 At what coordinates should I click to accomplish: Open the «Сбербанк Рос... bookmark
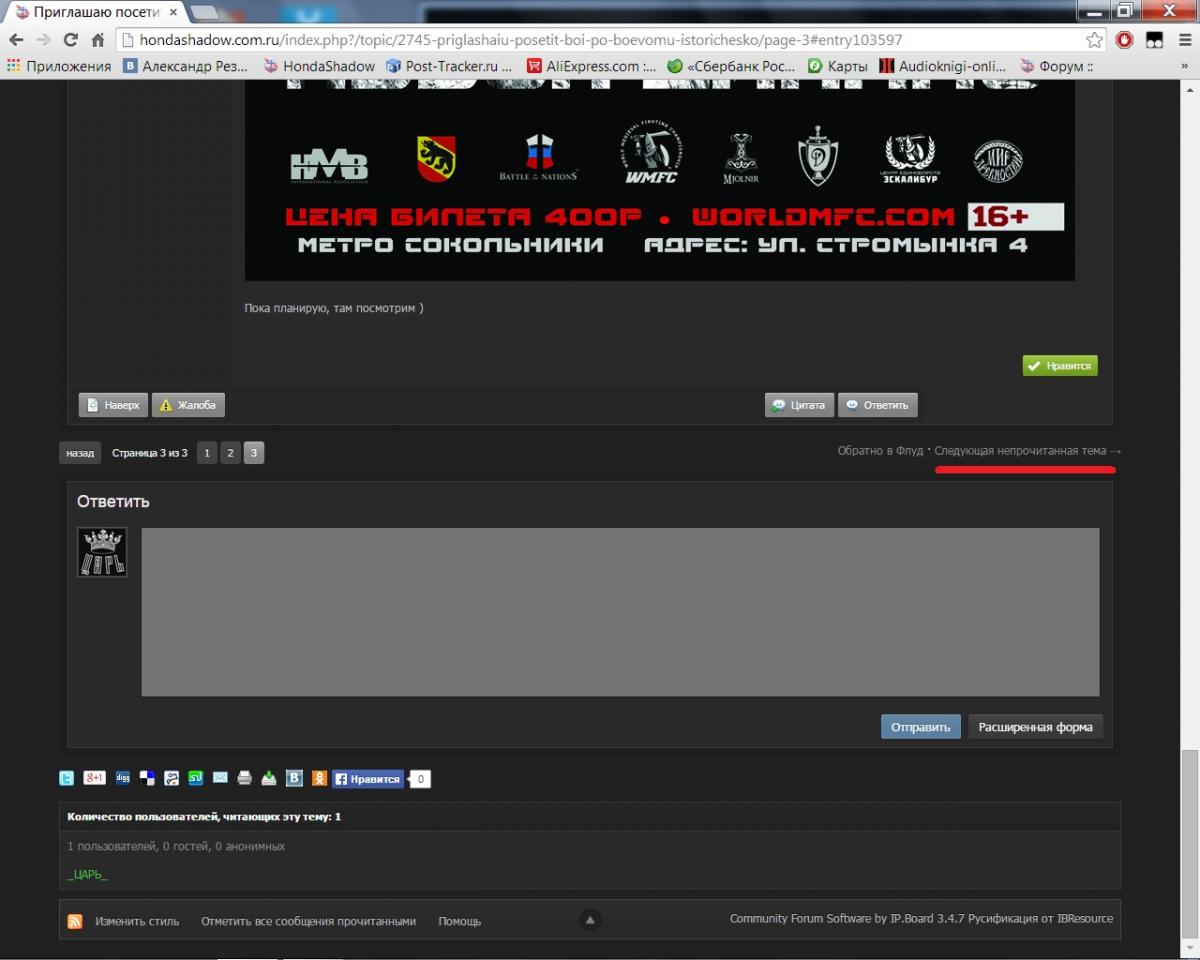click(x=731, y=66)
